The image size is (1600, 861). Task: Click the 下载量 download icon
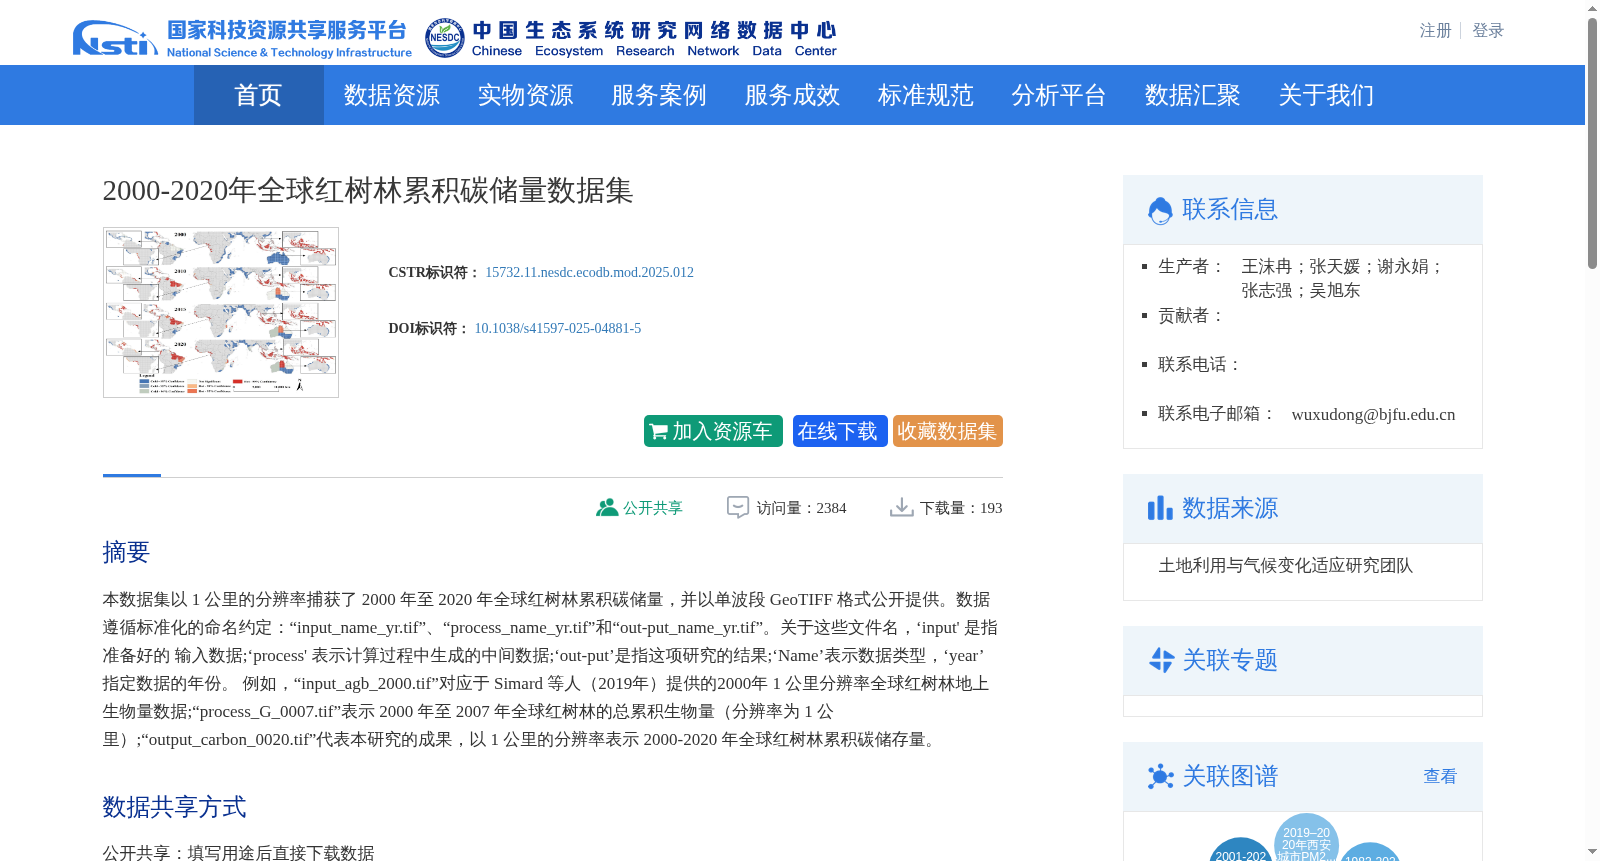tap(901, 508)
